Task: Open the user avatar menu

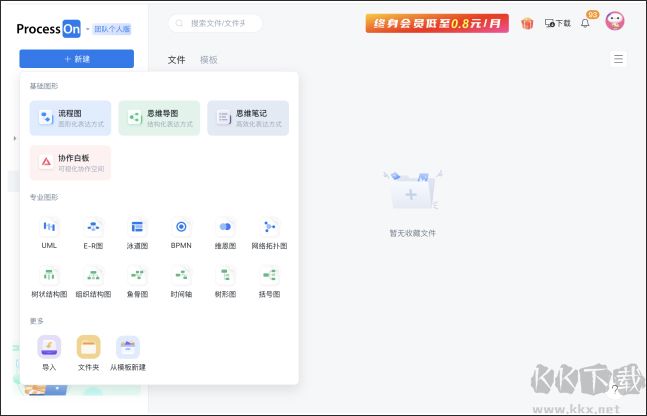Action: pos(615,21)
